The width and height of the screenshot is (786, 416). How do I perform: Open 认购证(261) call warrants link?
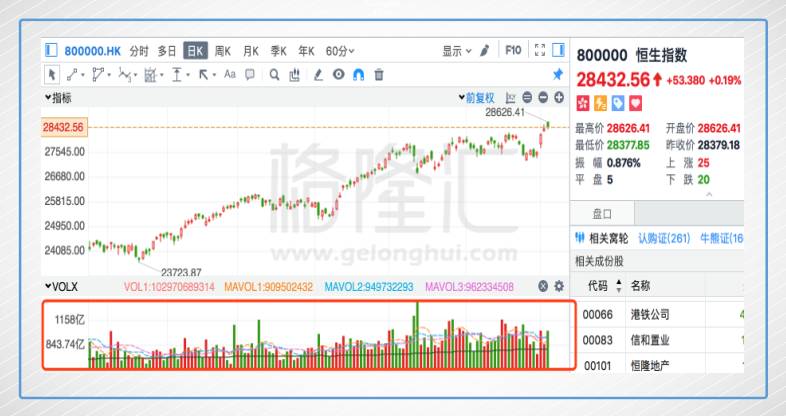click(664, 238)
